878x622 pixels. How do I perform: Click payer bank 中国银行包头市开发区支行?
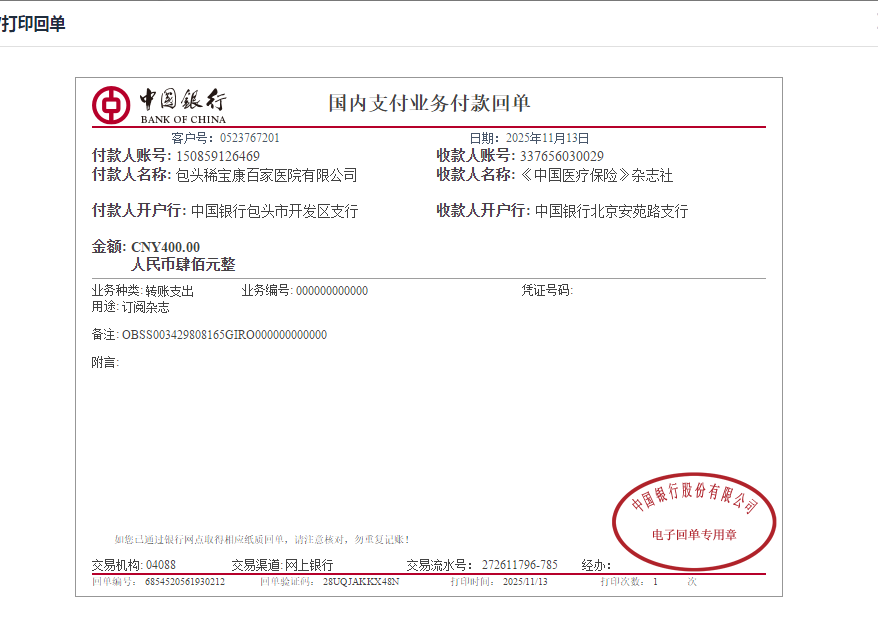point(274,212)
